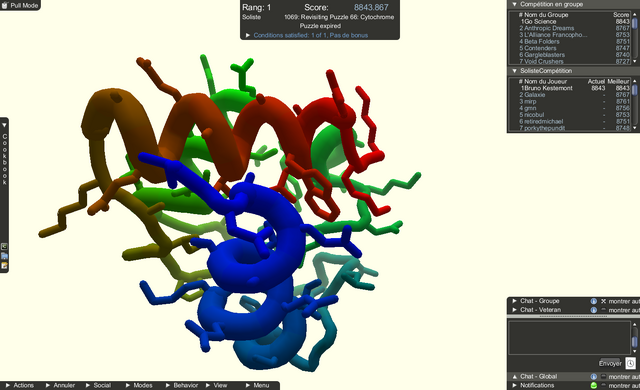
Task: Click the 'Actuel' column header
Action: (596, 82)
